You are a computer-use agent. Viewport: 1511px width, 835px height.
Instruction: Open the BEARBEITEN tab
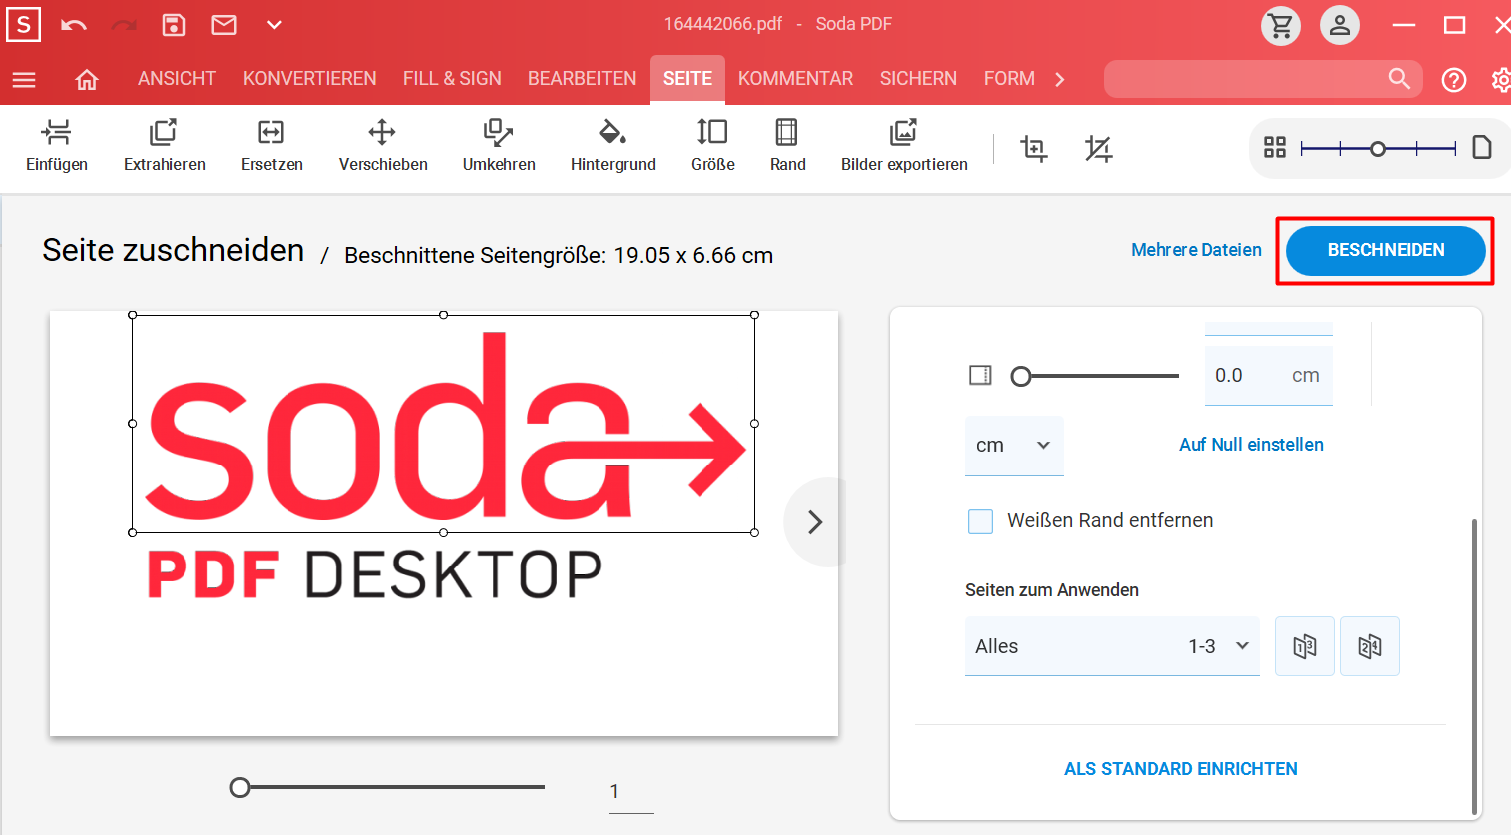click(x=582, y=78)
